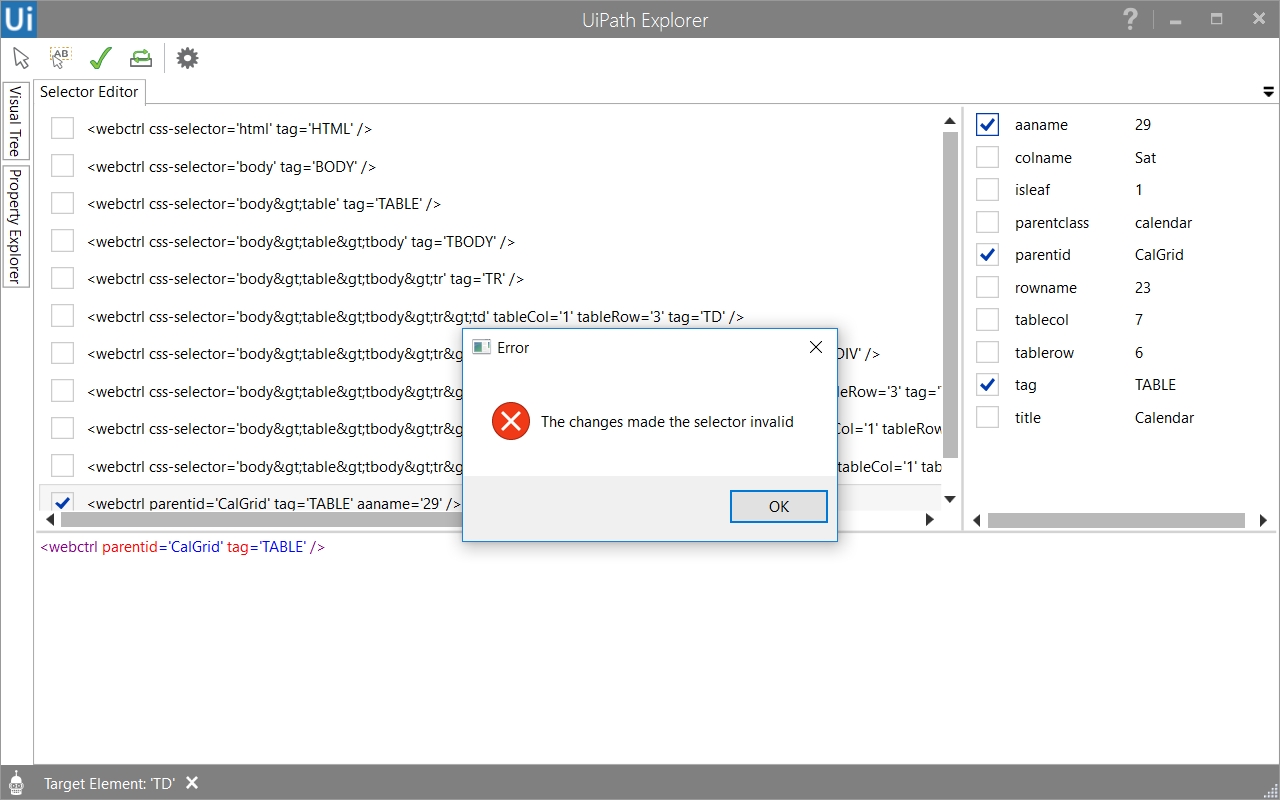Enable the isleaf attribute checkbox
The image size is (1280, 800).
tap(987, 189)
